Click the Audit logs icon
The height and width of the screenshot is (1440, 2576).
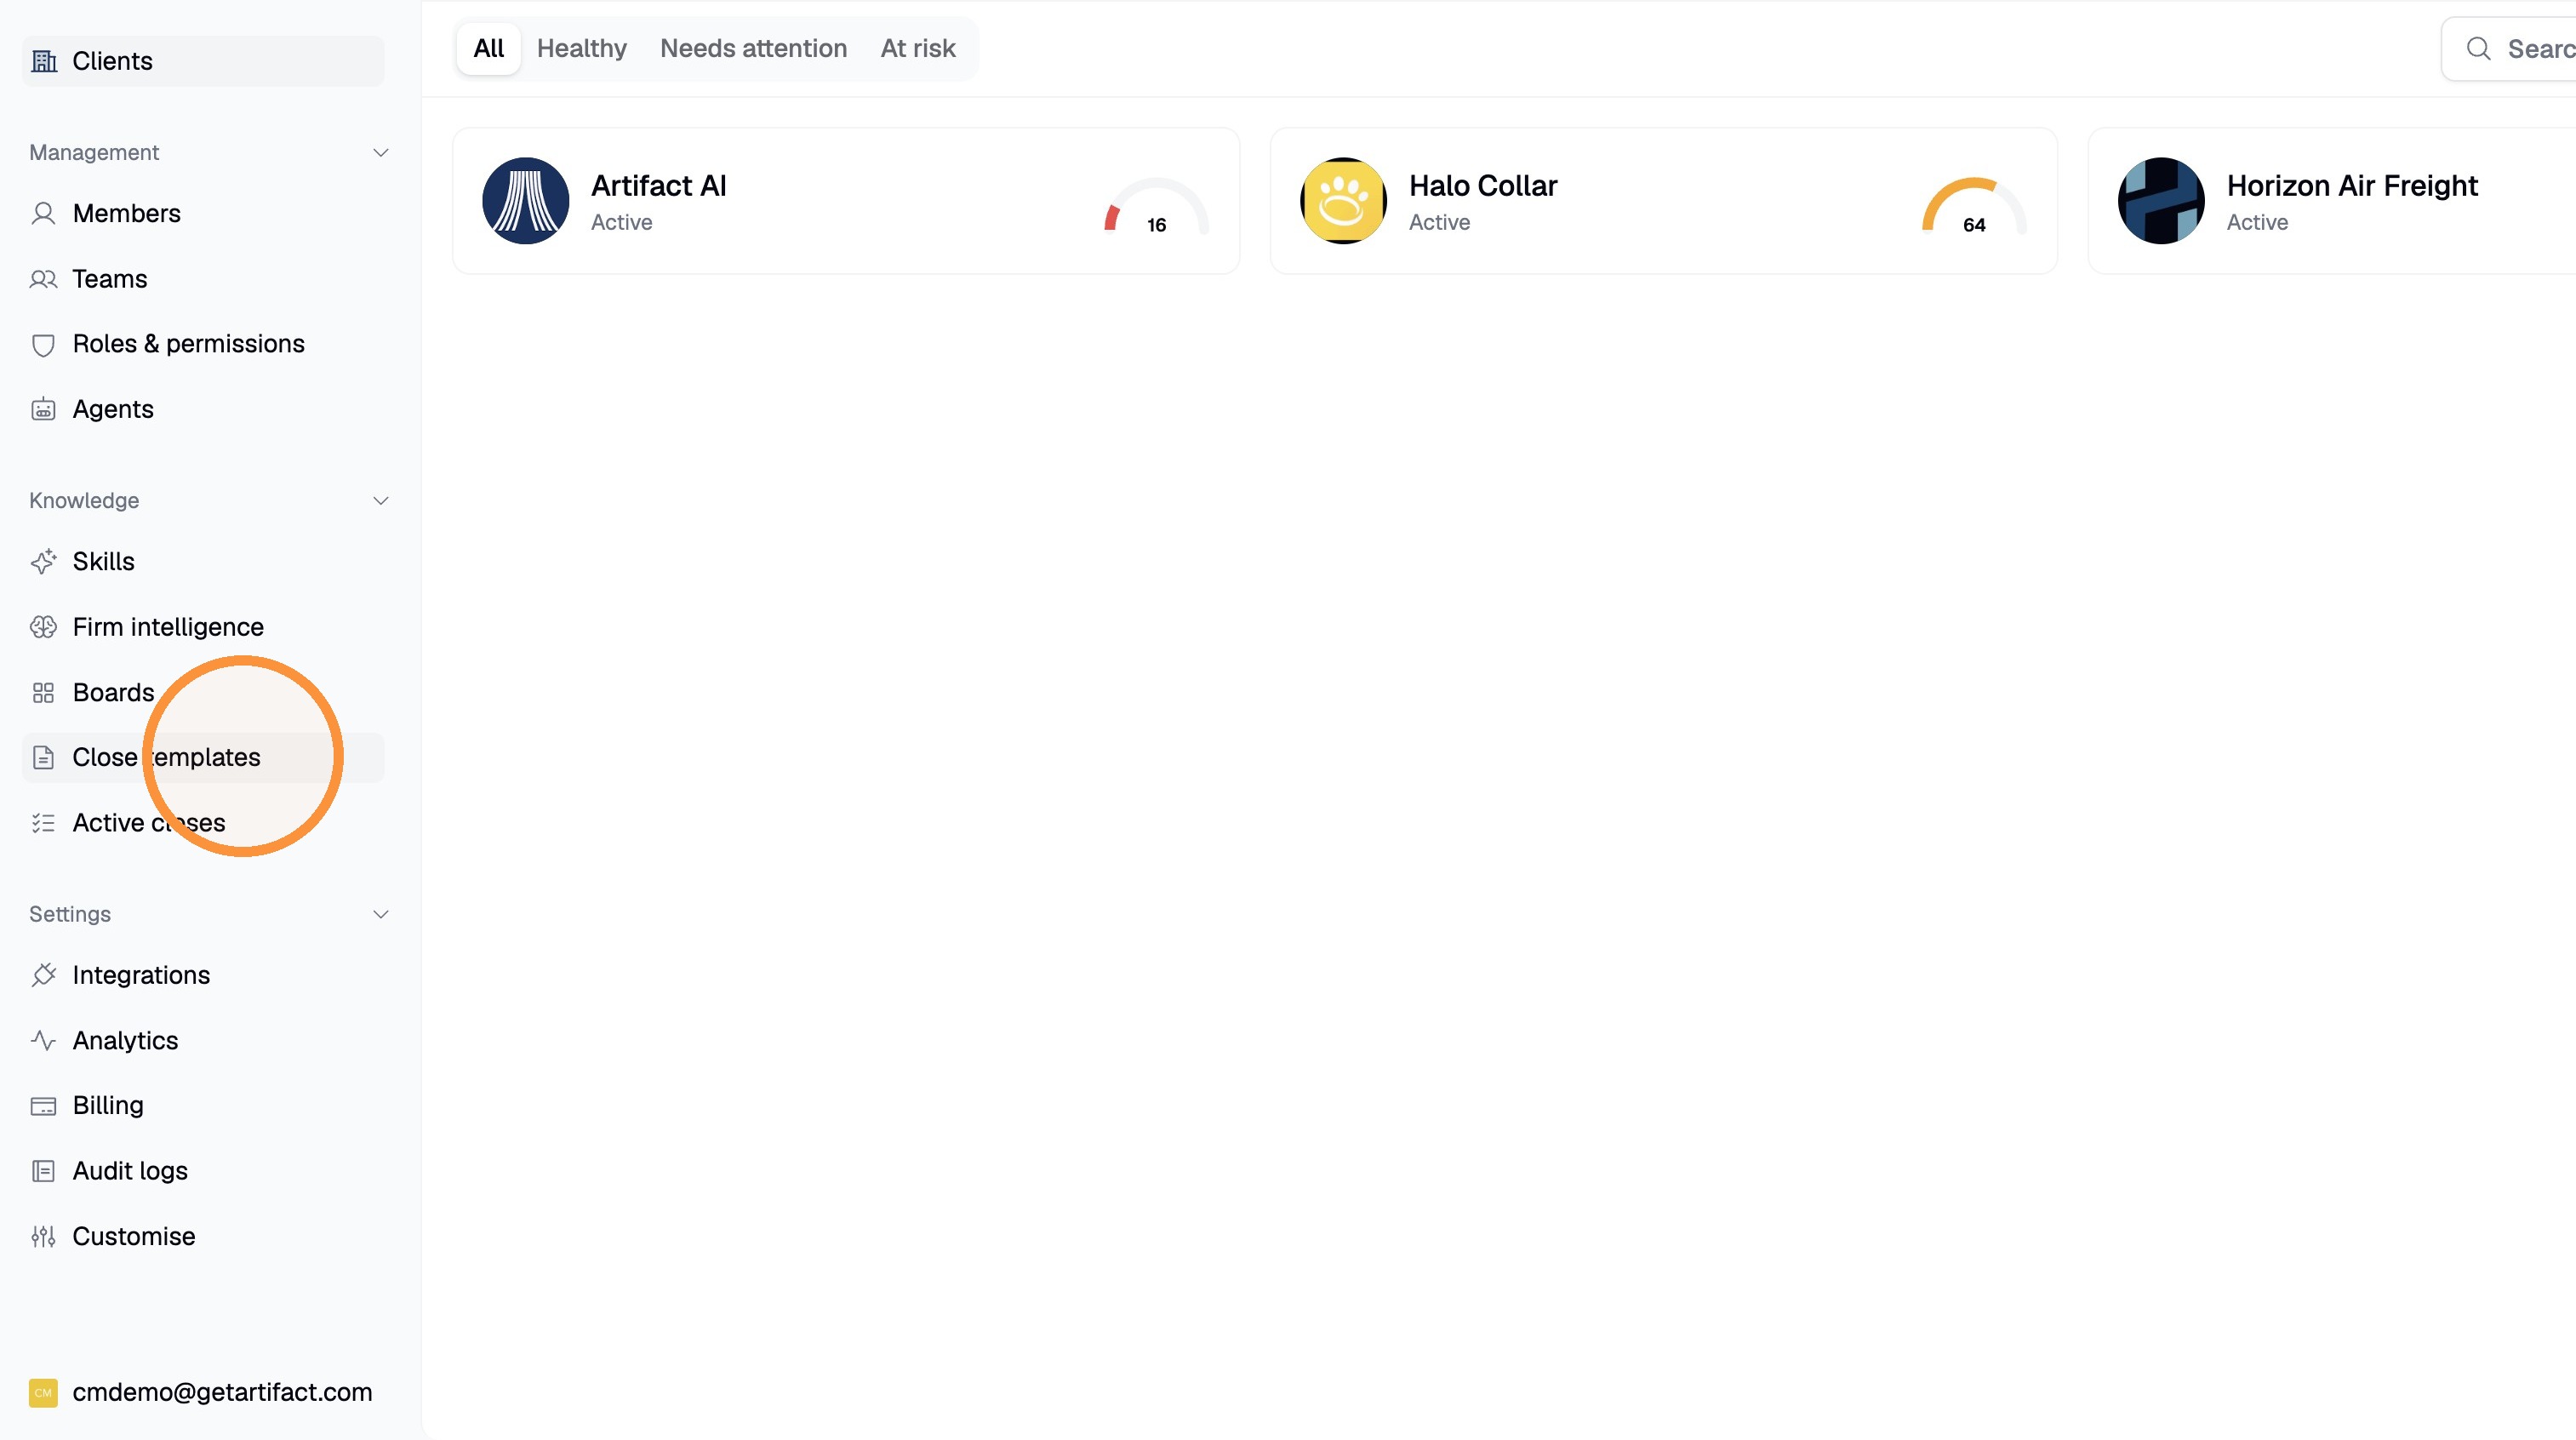43,1171
